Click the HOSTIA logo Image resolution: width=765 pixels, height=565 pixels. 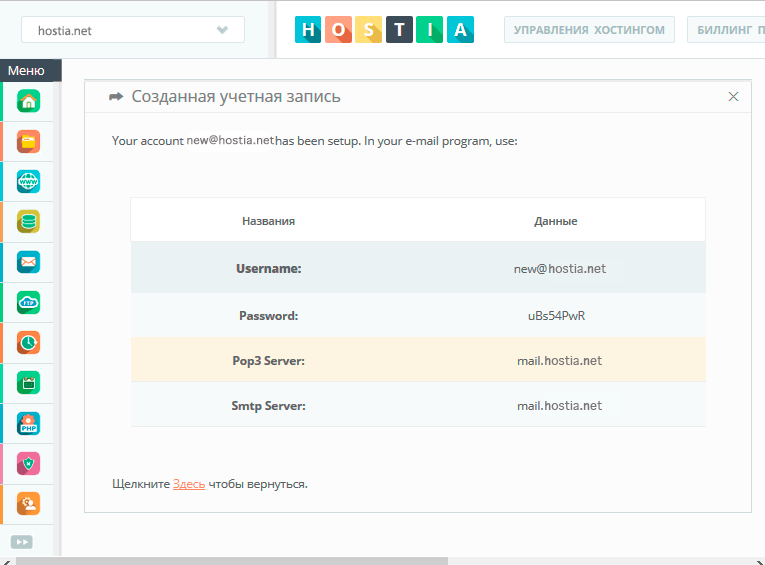pos(384,30)
